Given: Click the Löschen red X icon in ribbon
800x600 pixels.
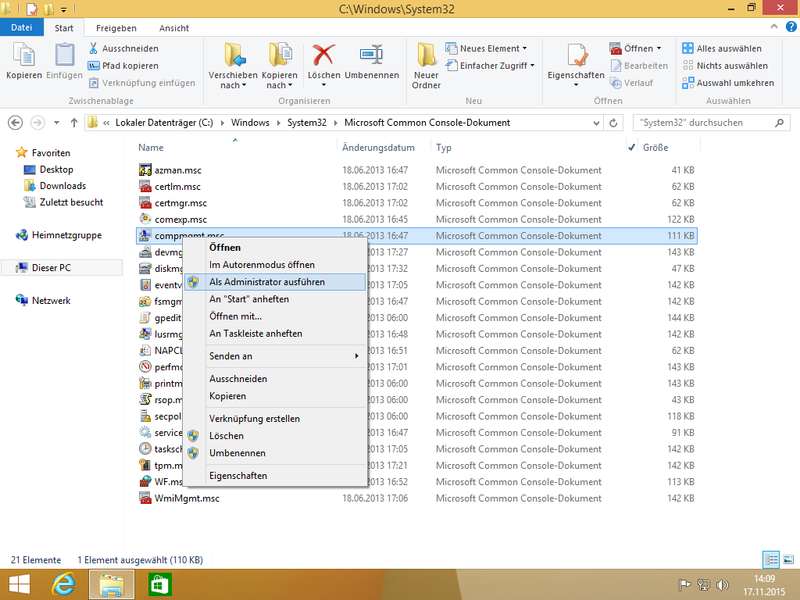Looking at the screenshot, I should click(323, 56).
